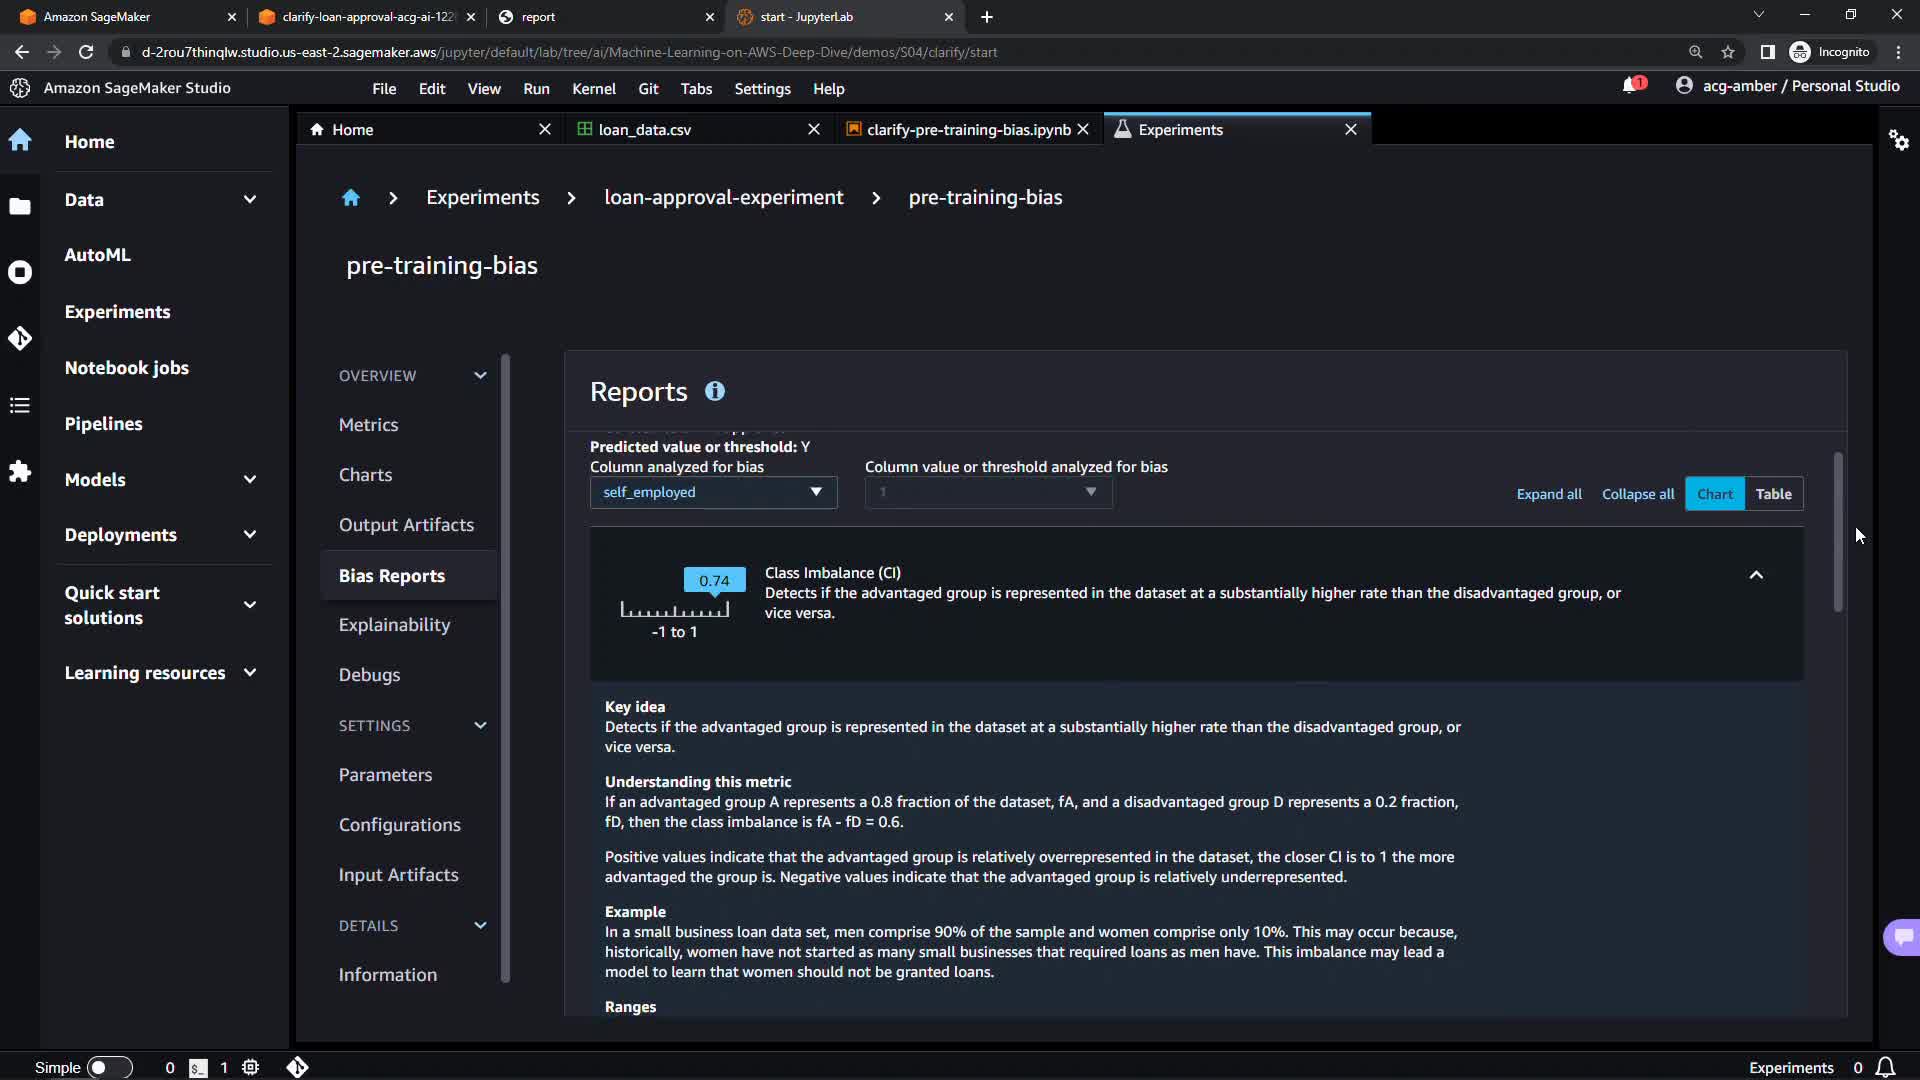Switch to the loan_data.csv tab
The height and width of the screenshot is (1080, 1920).
[x=645, y=130]
